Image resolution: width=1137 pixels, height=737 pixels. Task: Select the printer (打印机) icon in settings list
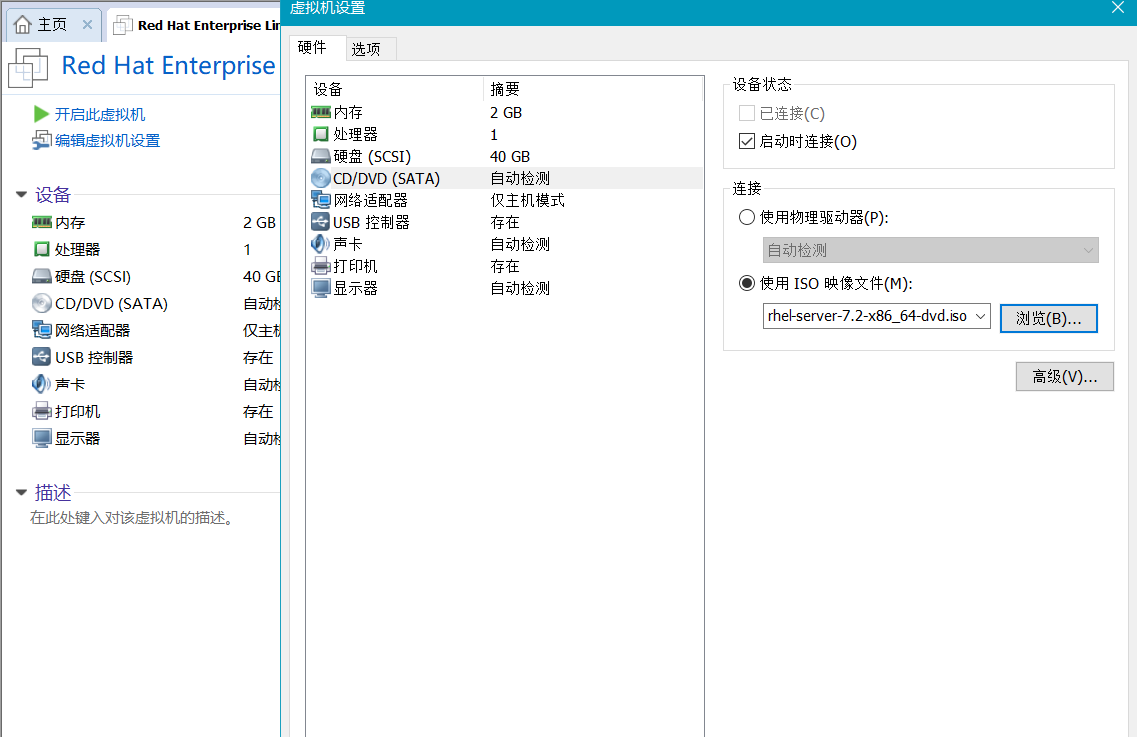[321, 266]
